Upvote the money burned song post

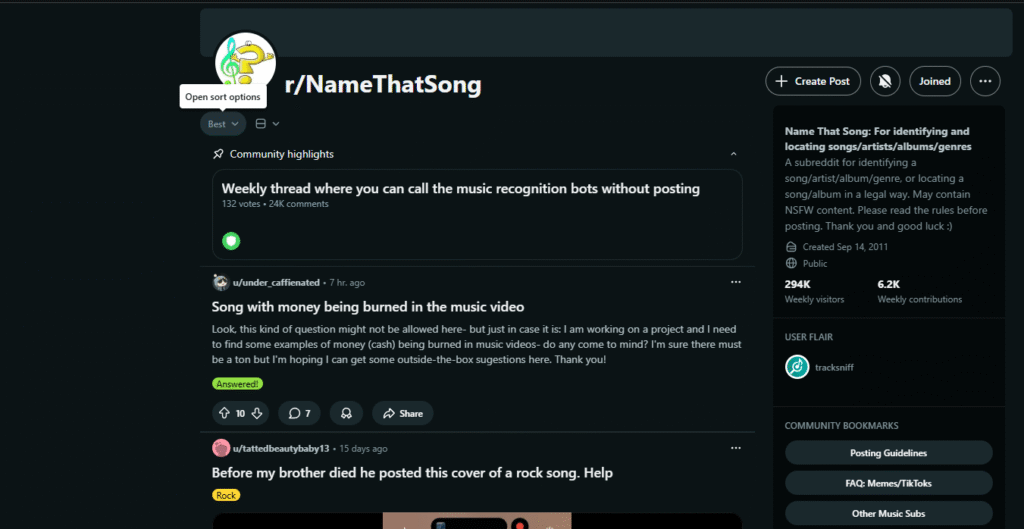pos(223,413)
